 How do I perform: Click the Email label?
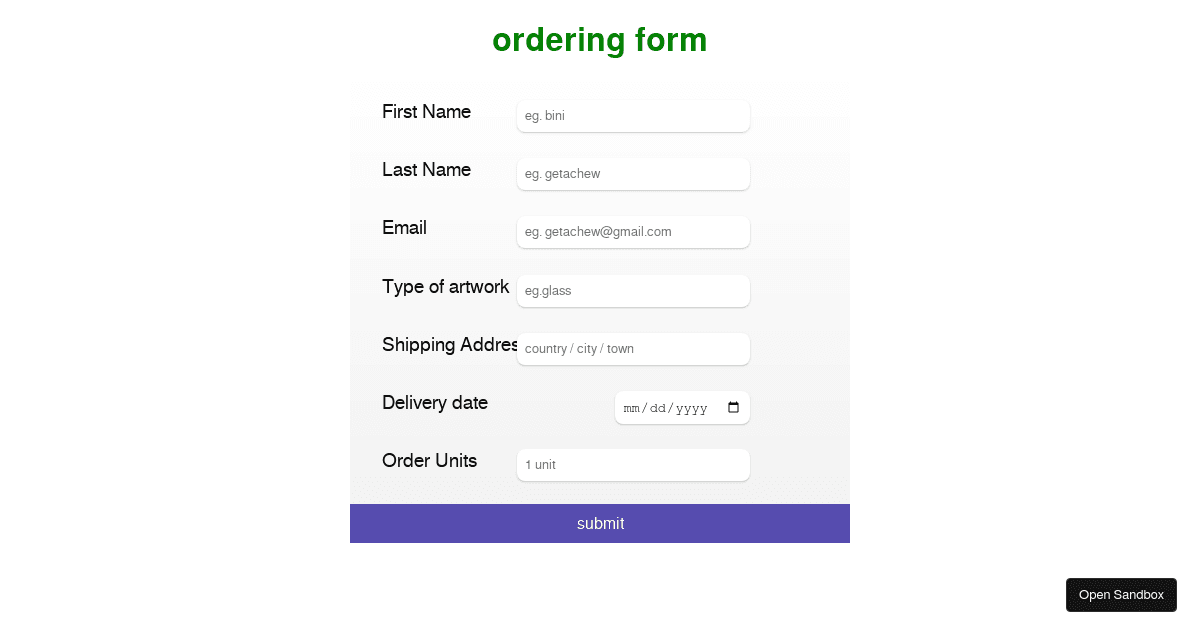pyautogui.click(x=404, y=228)
